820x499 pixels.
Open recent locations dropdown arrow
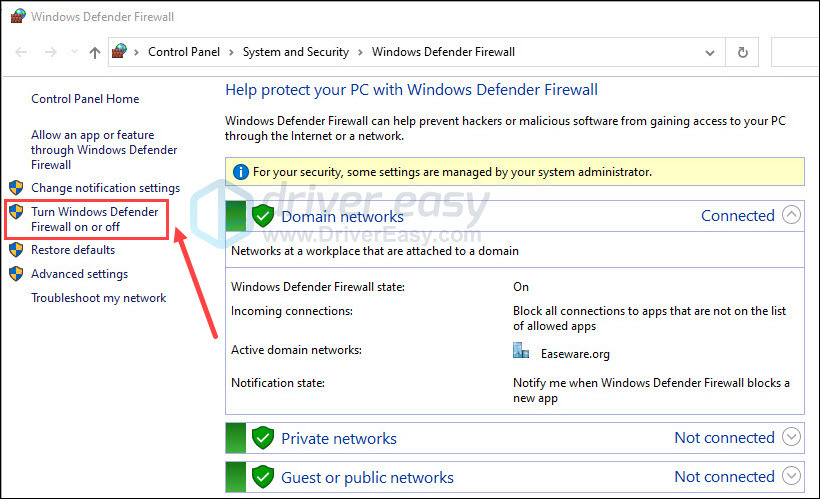point(74,52)
